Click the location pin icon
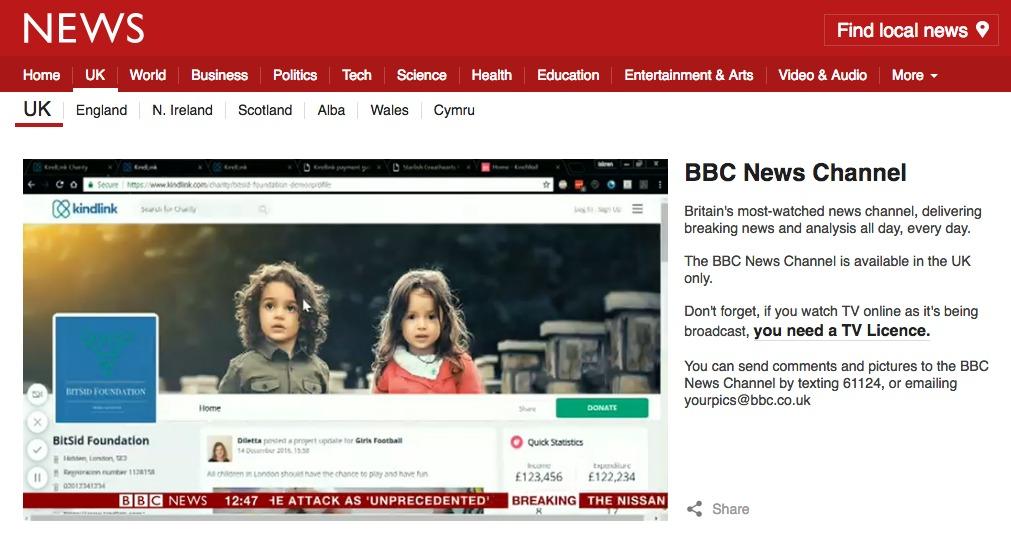 click(x=983, y=30)
